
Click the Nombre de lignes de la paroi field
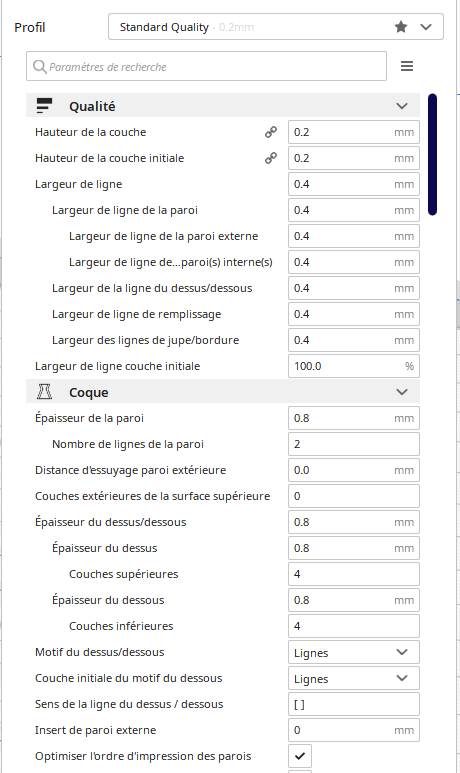354,444
